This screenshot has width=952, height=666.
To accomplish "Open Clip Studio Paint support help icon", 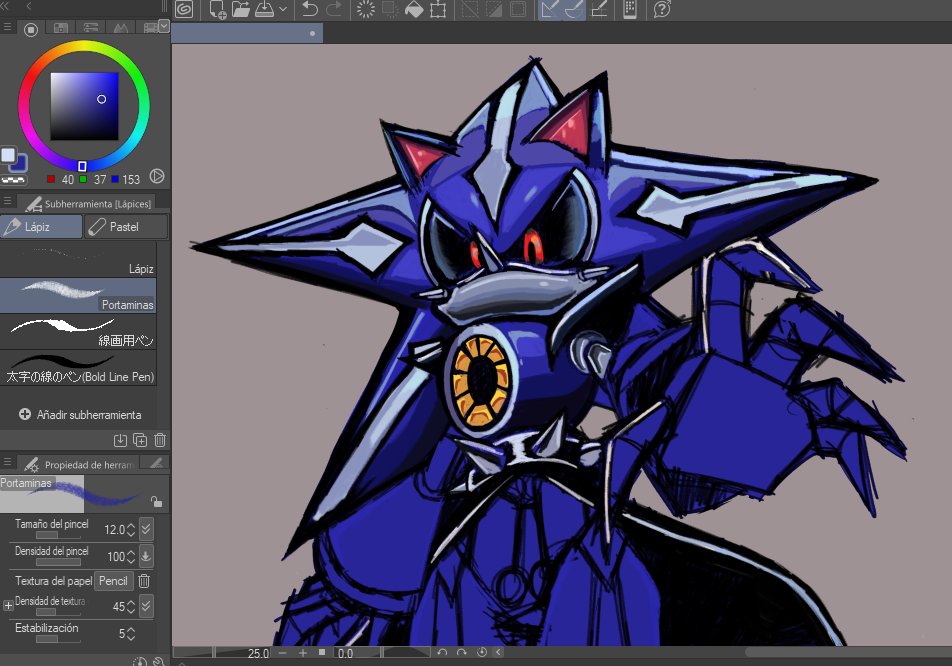I will click(x=662, y=9).
